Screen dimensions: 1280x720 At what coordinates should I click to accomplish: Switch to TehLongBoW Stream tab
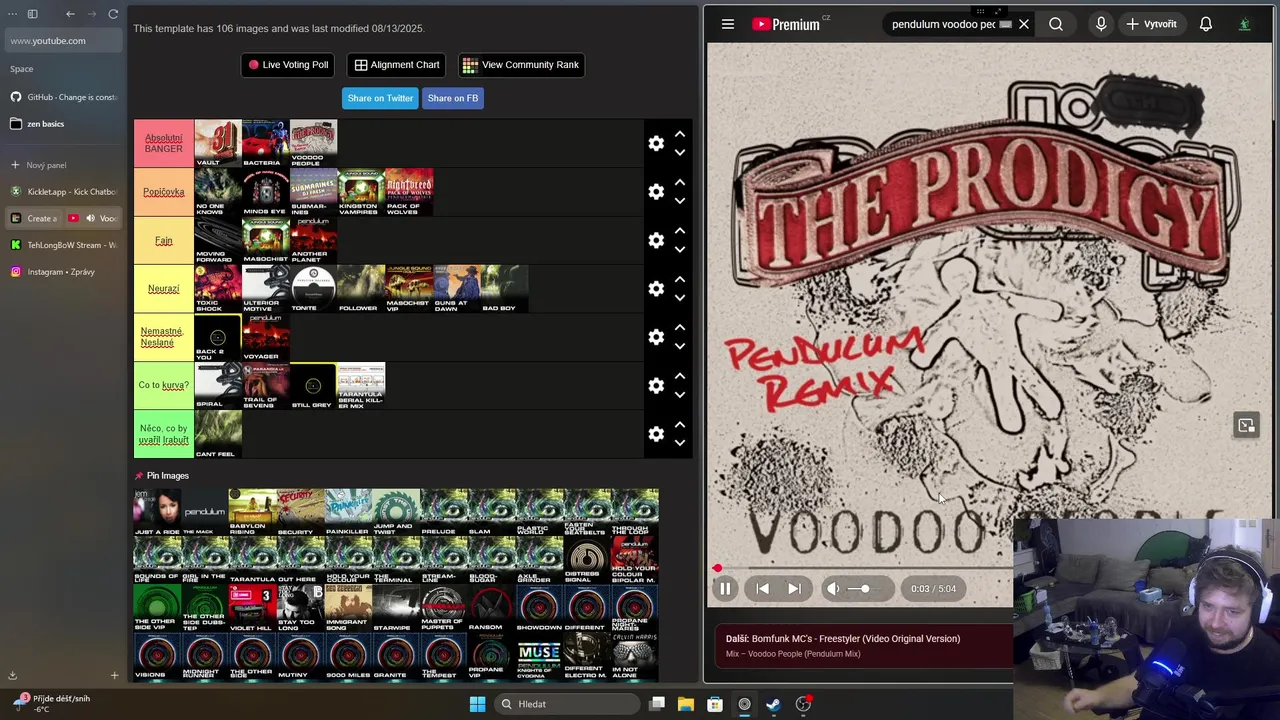click(x=64, y=245)
